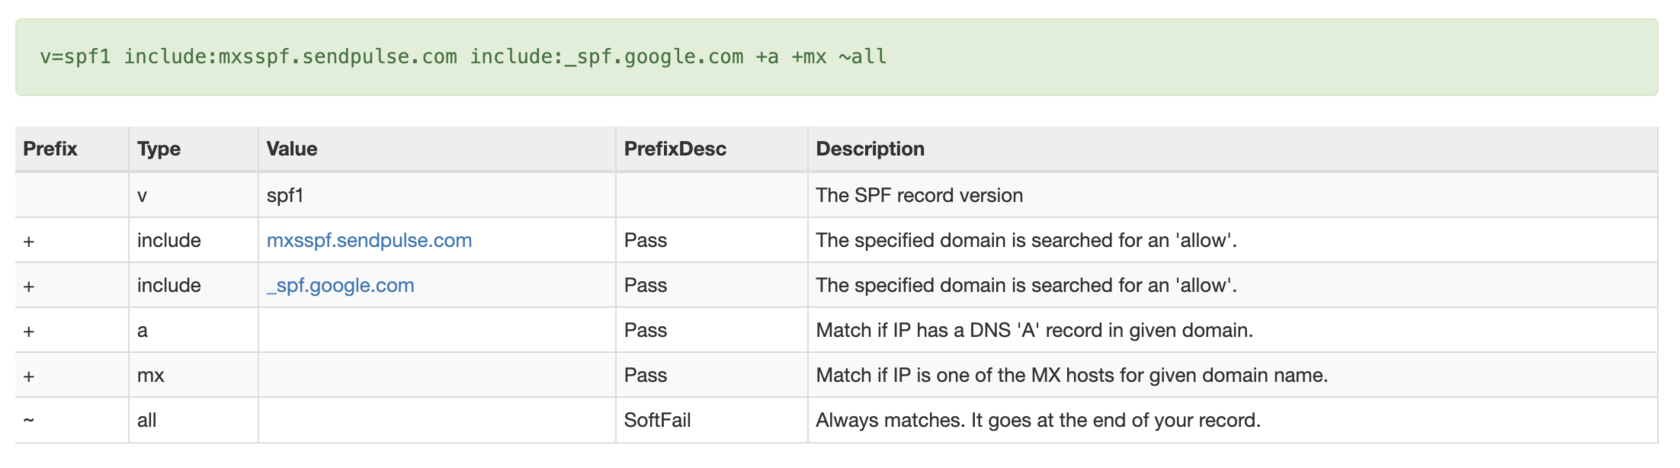Click the MX hosts description text

[1071, 376]
